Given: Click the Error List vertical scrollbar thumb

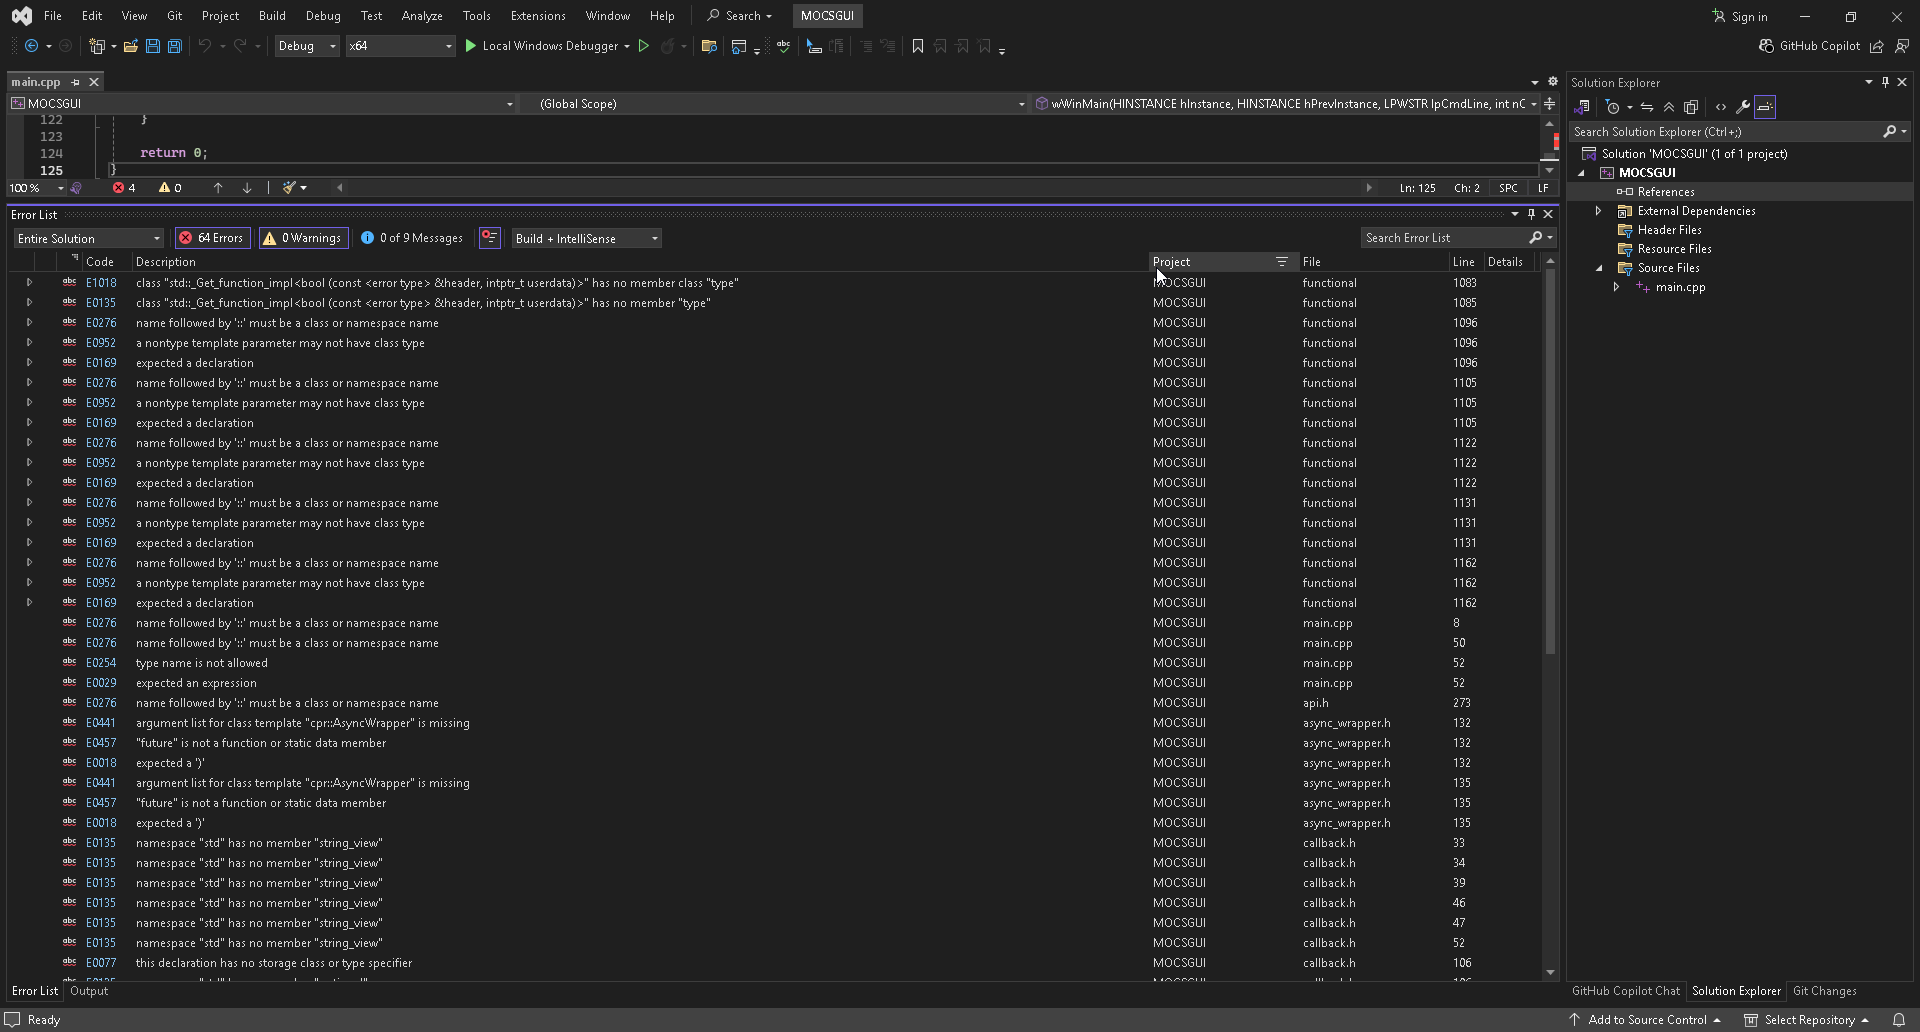Looking at the screenshot, I should click(x=1550, y=460).
